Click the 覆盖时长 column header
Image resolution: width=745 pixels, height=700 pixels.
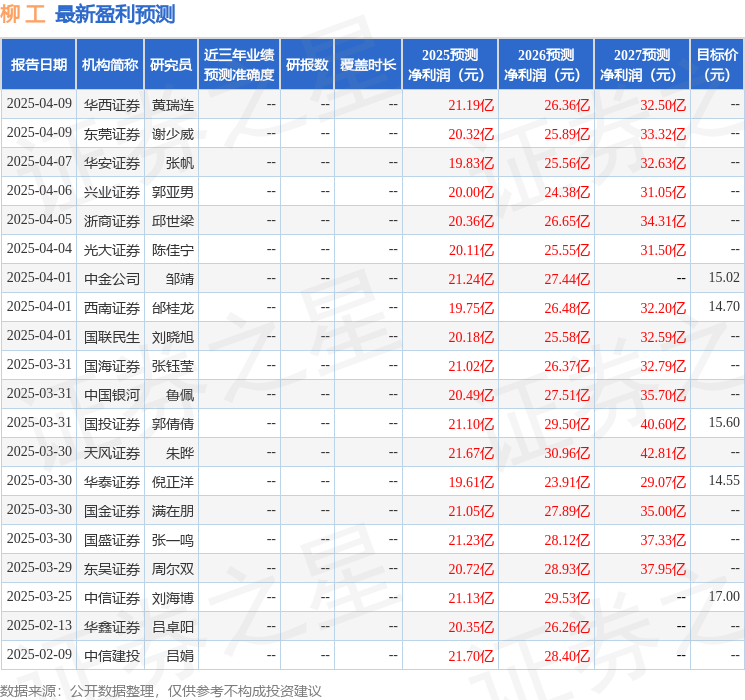[368, 65]
